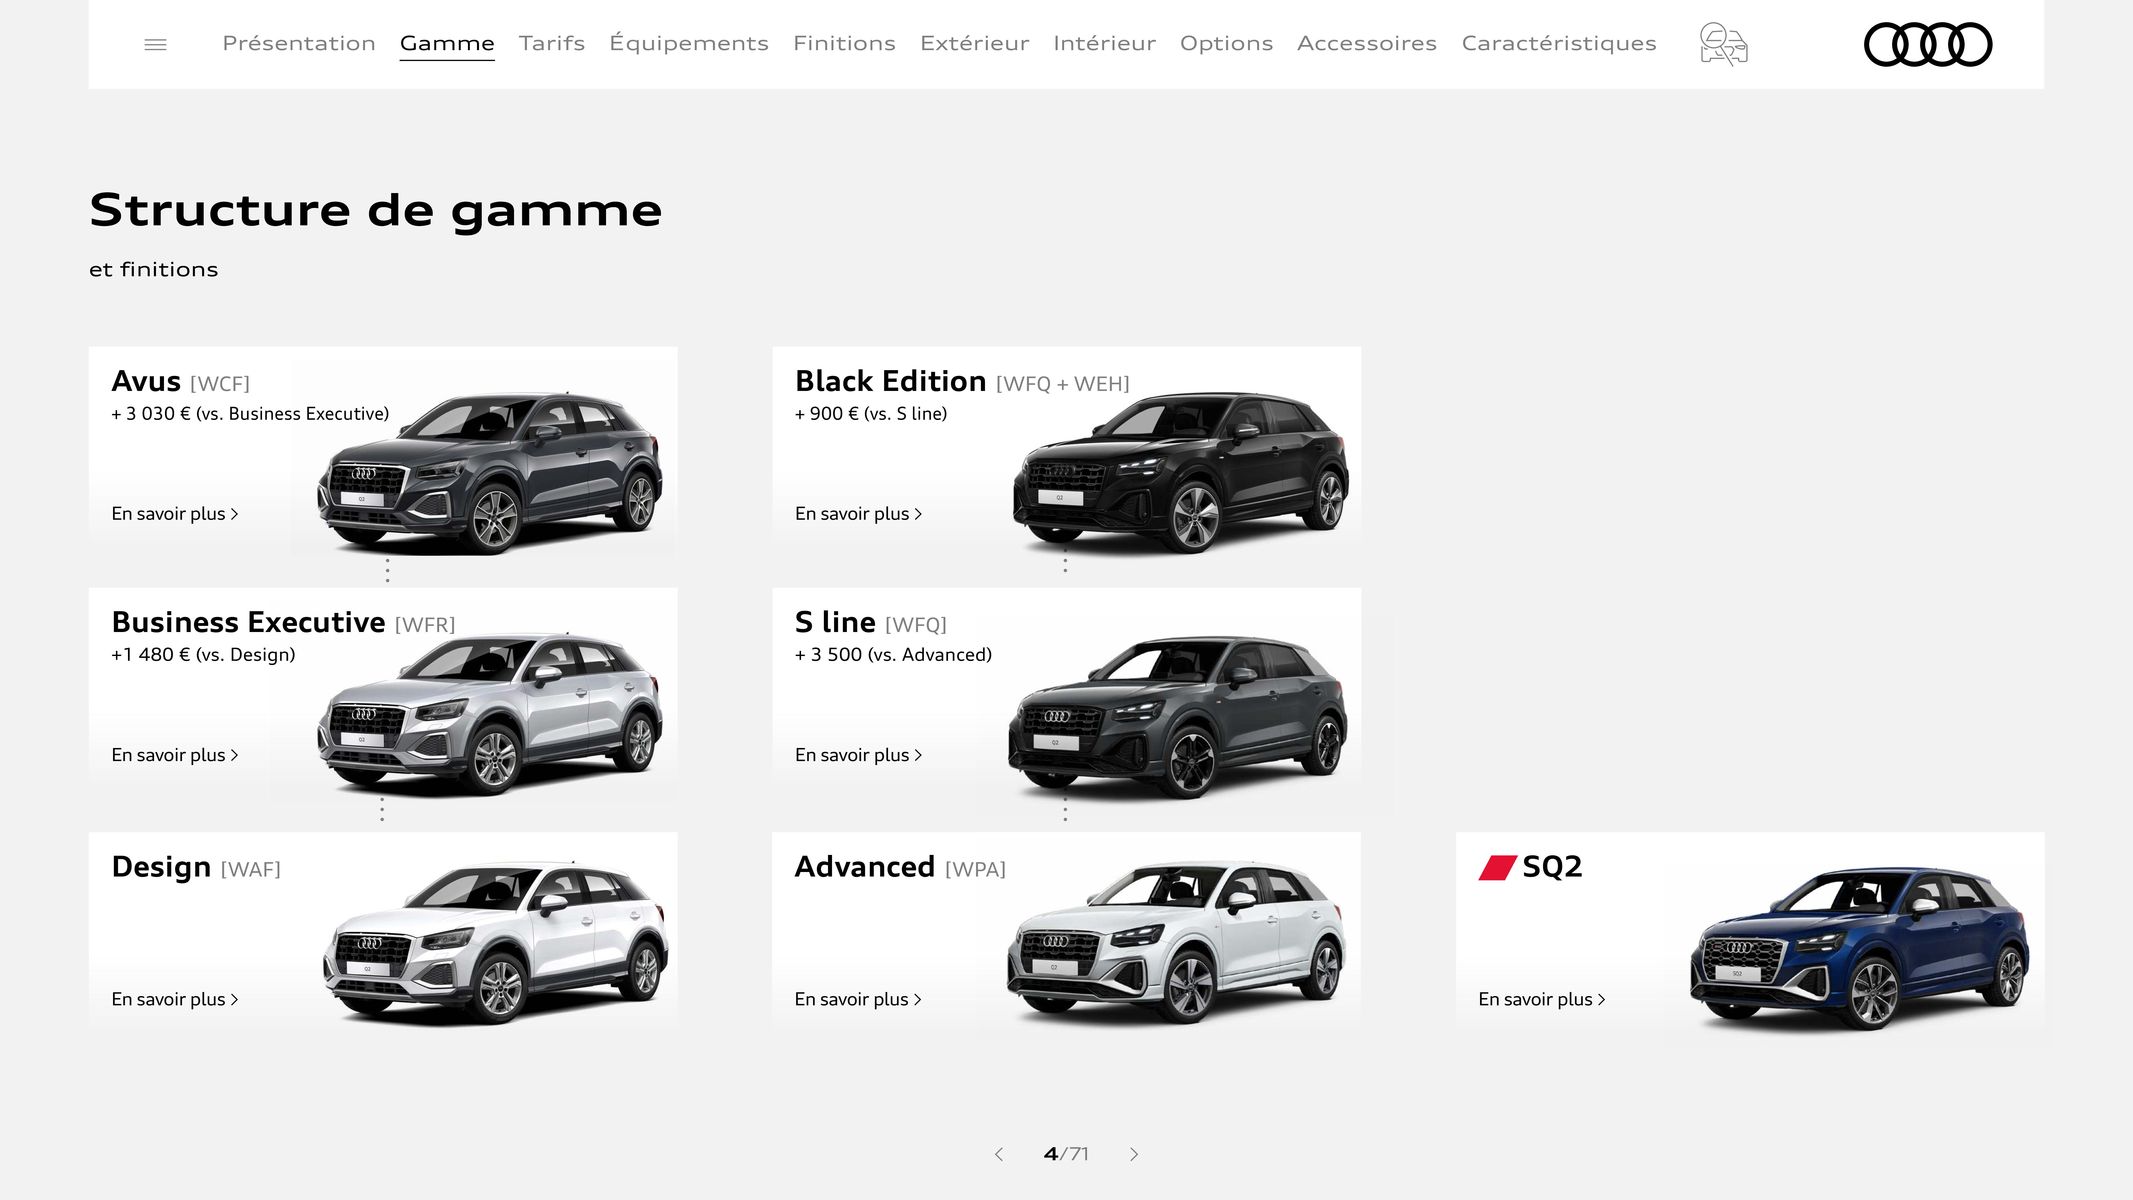Go to the Accessoires tab
This screenshot has height=1200, width=2133.
click(1367, 43)
